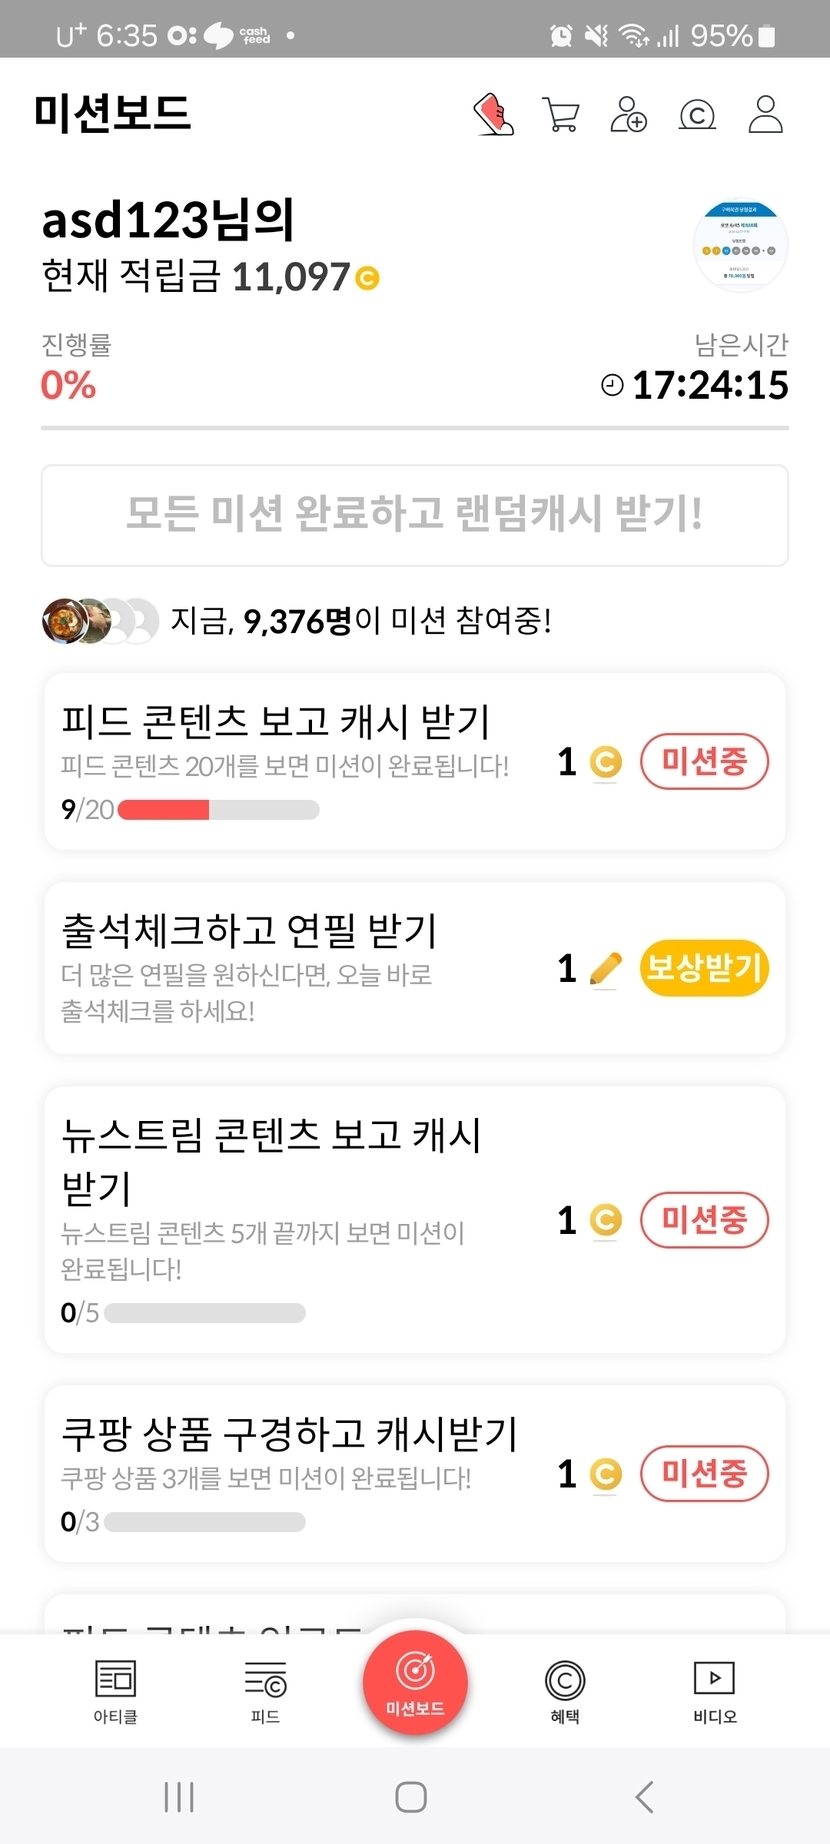Viewport: 830px width, 1844px height.
Task: Open the red sneaker step-counter icon
Action: pos(493,115)
